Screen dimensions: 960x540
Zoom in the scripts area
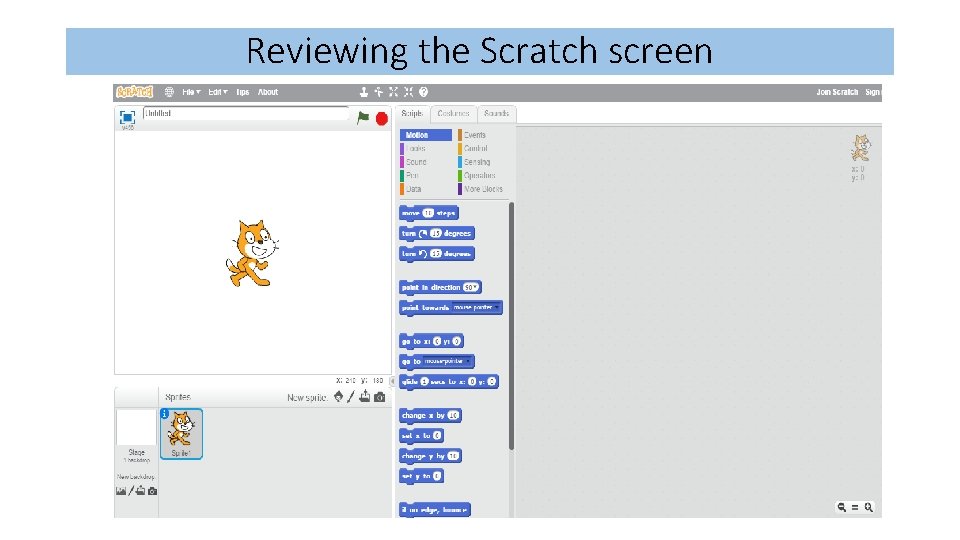coord(869,508)
